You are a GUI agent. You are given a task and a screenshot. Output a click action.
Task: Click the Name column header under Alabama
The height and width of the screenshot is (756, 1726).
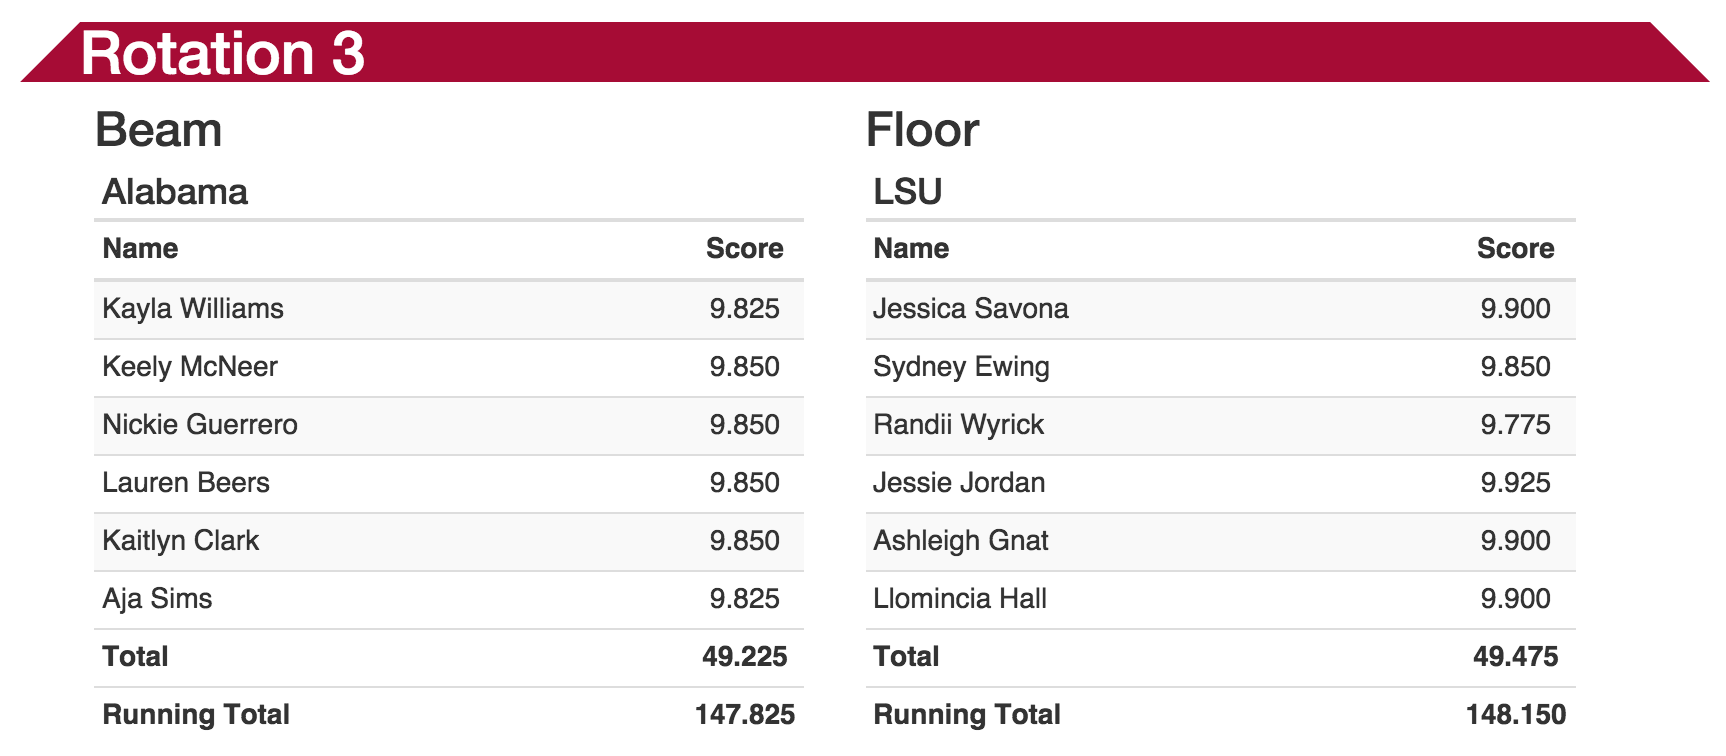140,248
